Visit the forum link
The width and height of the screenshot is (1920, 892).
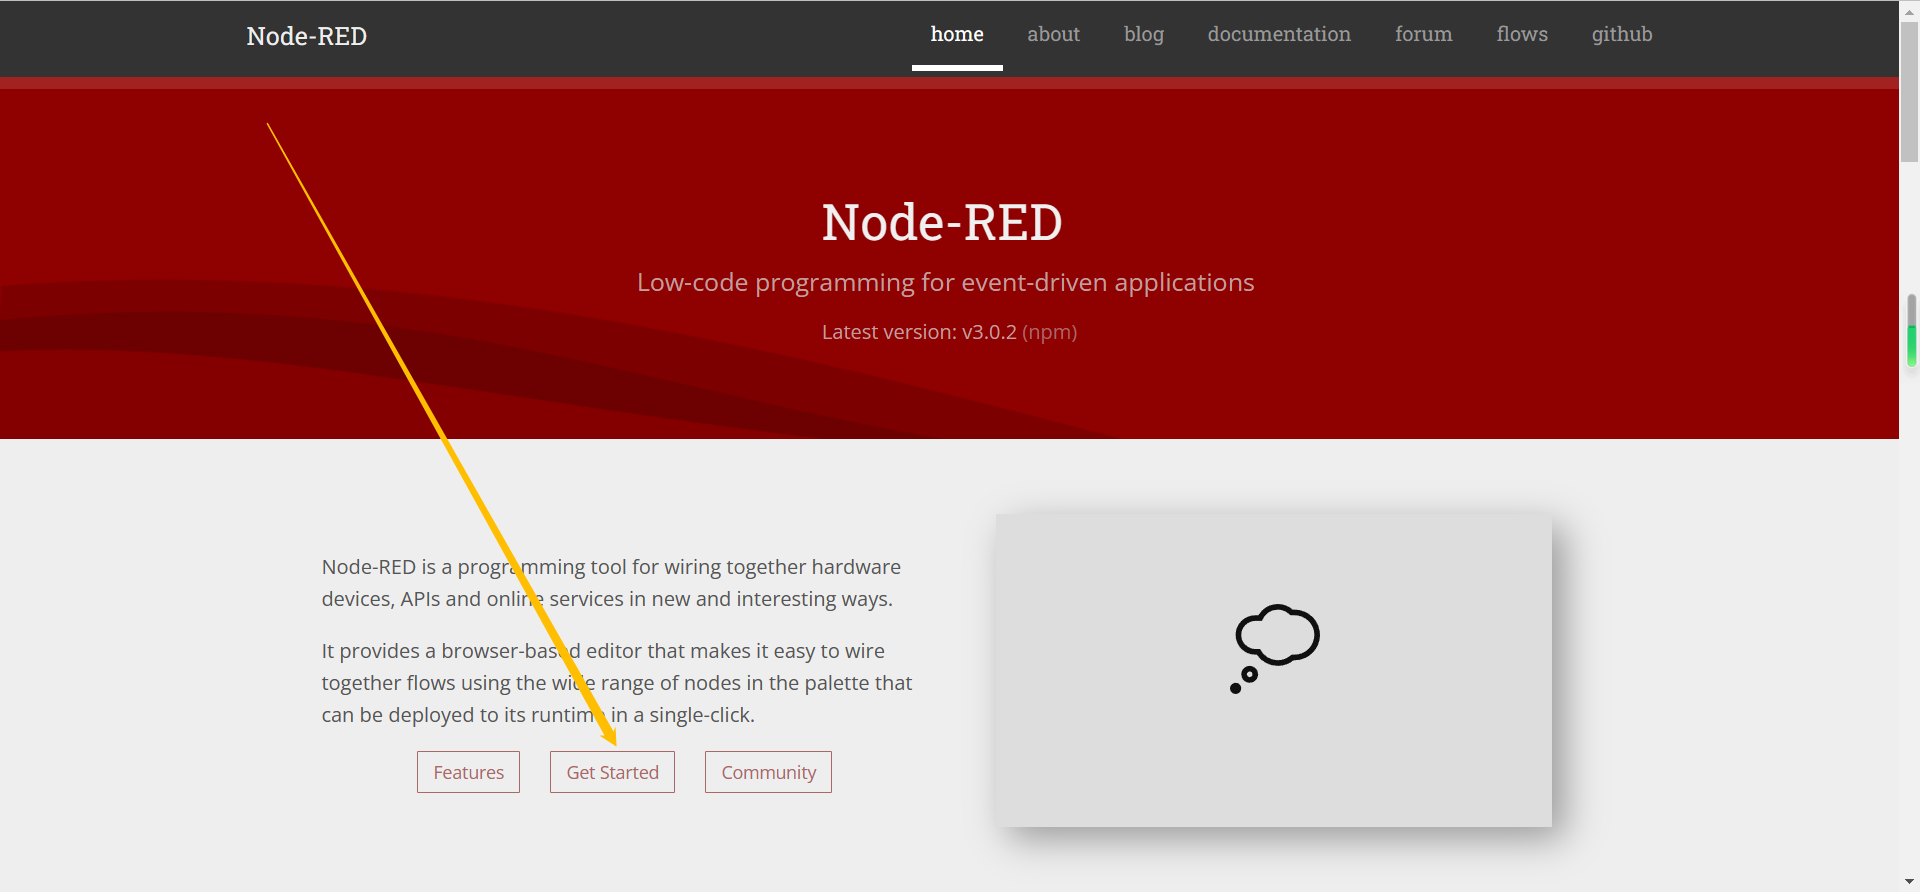[1423, 34]
